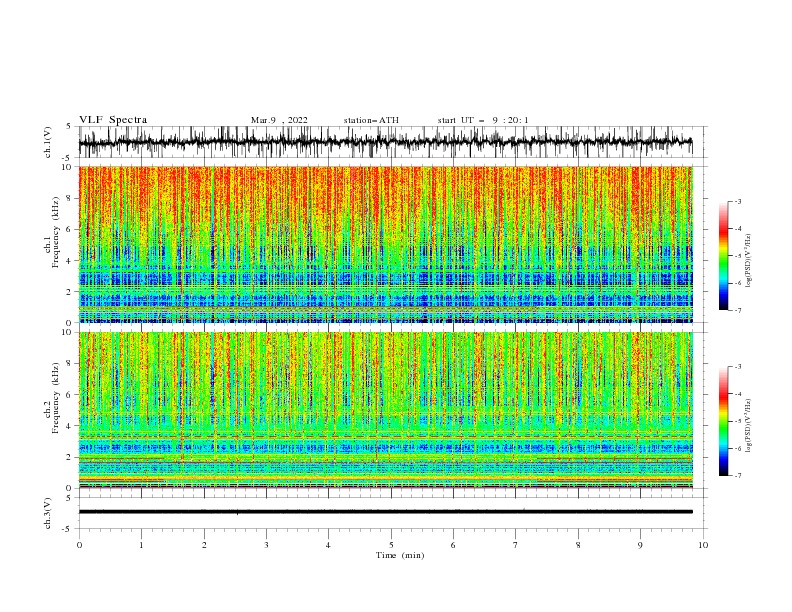This screenshot has width=792, height=612.
Task: Click the ch.2 "Frequency (kHz)" axis label
Action: tap(56, 398)
